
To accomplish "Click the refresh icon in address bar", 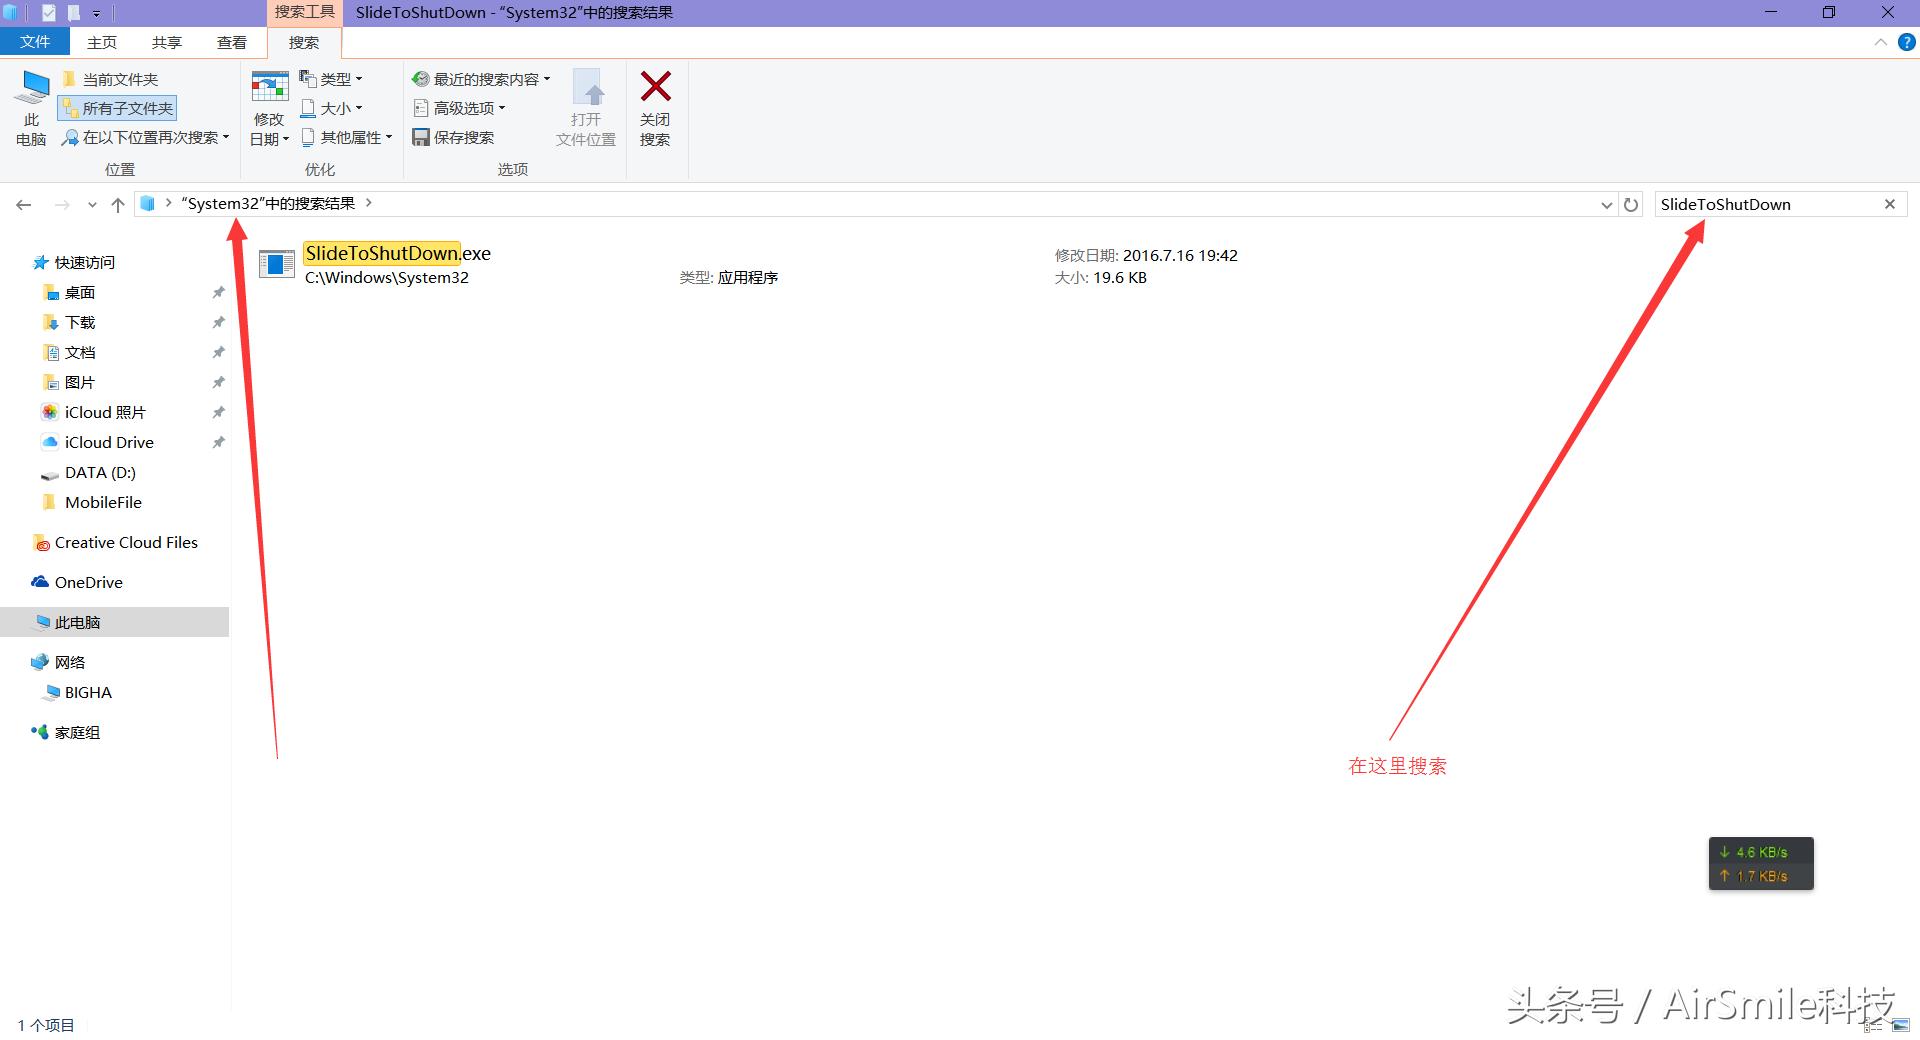I will click(1630, 204).
